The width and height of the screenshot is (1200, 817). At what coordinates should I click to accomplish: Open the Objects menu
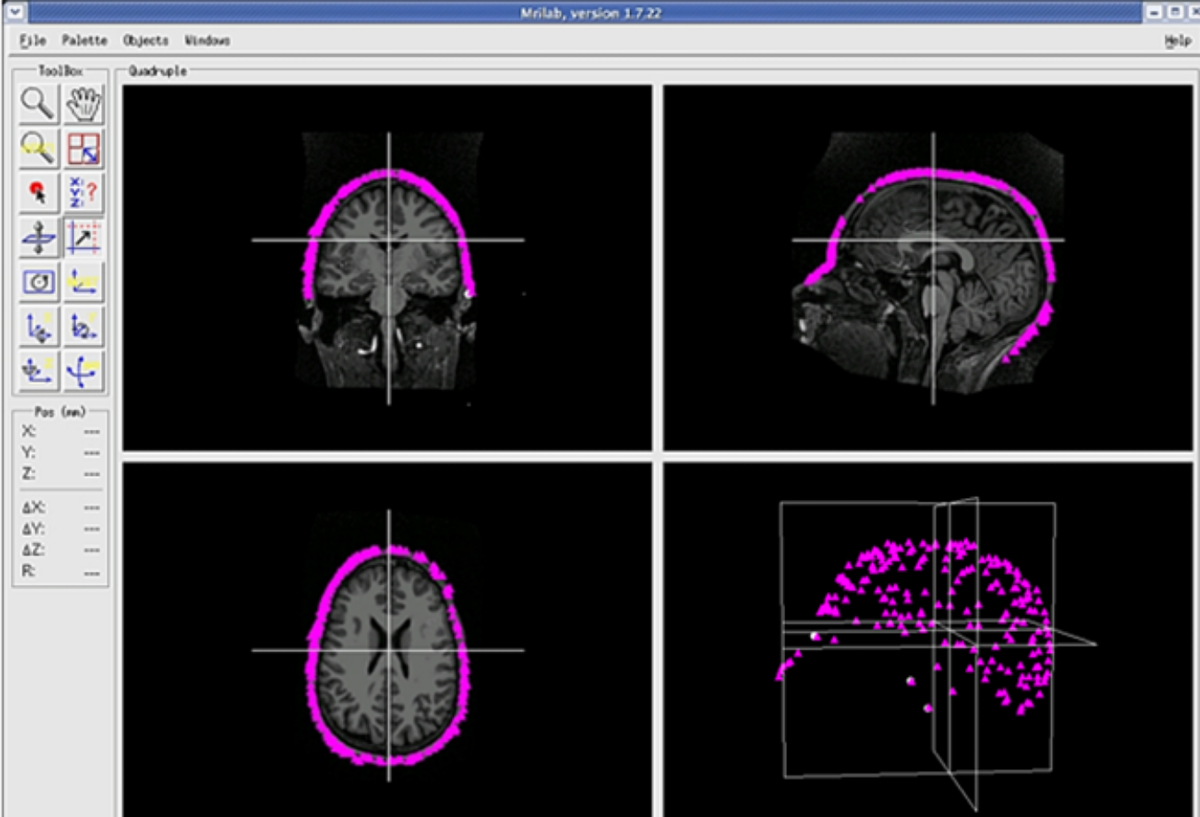click(145, 41)
